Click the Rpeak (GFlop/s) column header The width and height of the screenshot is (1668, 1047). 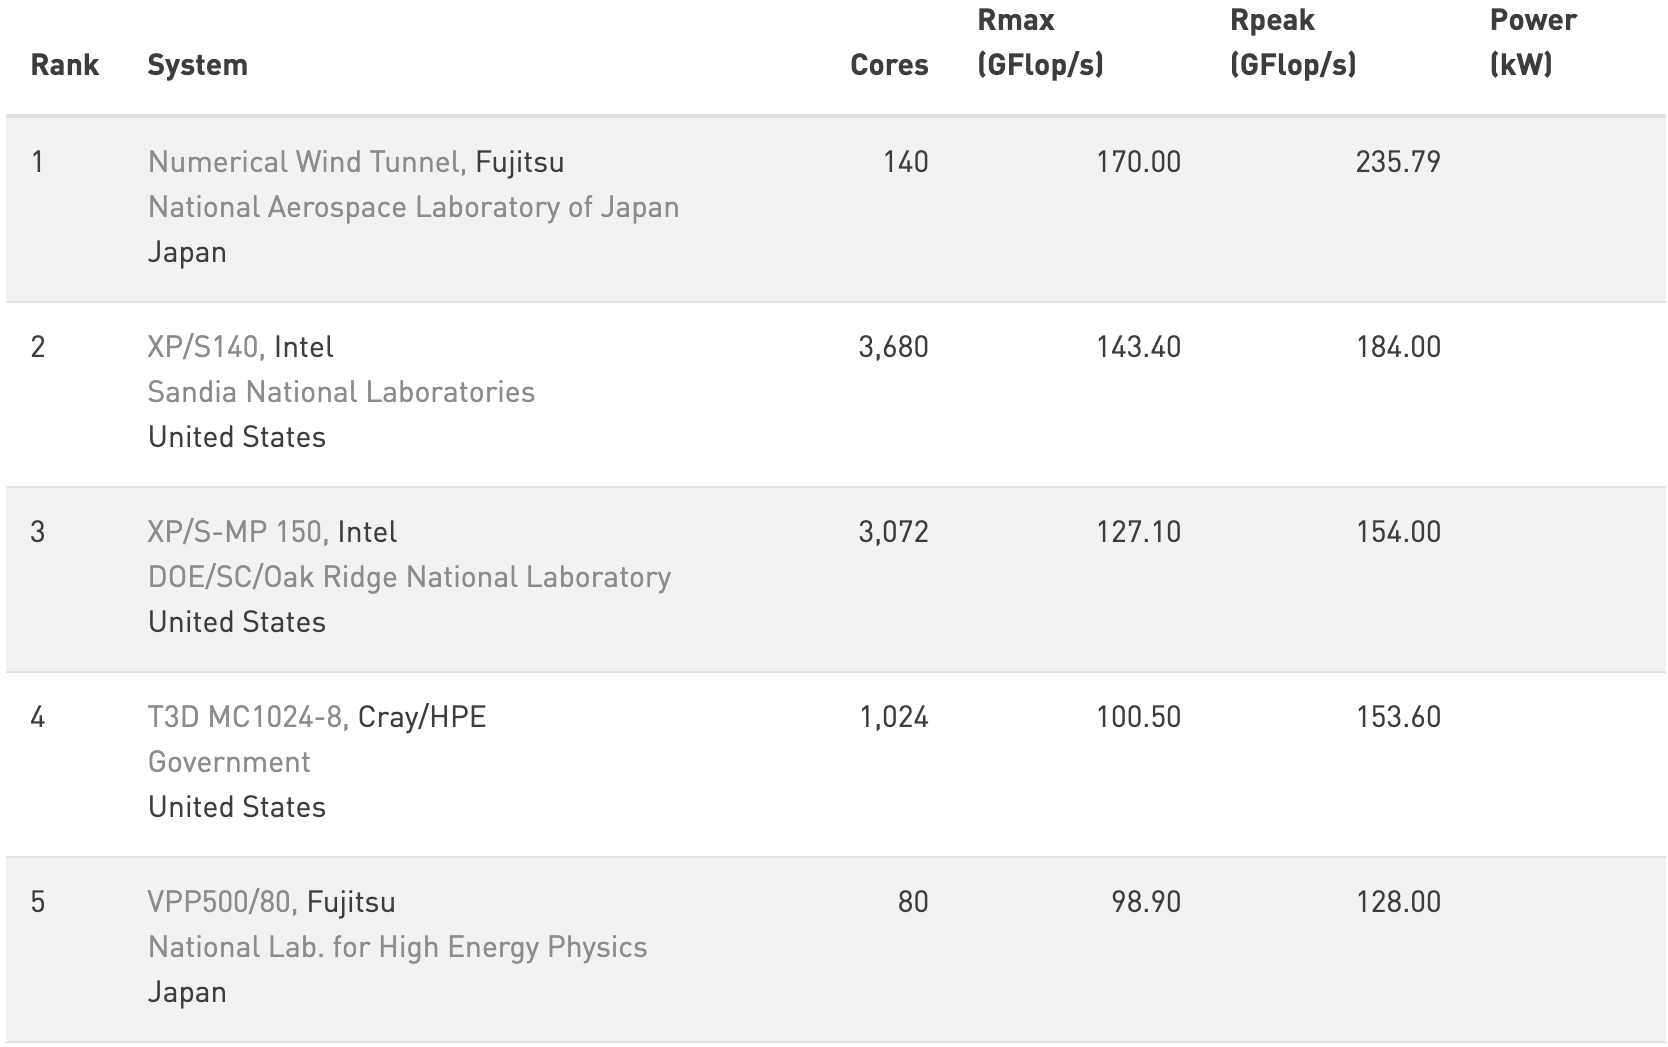click(x=1293, y=43)
